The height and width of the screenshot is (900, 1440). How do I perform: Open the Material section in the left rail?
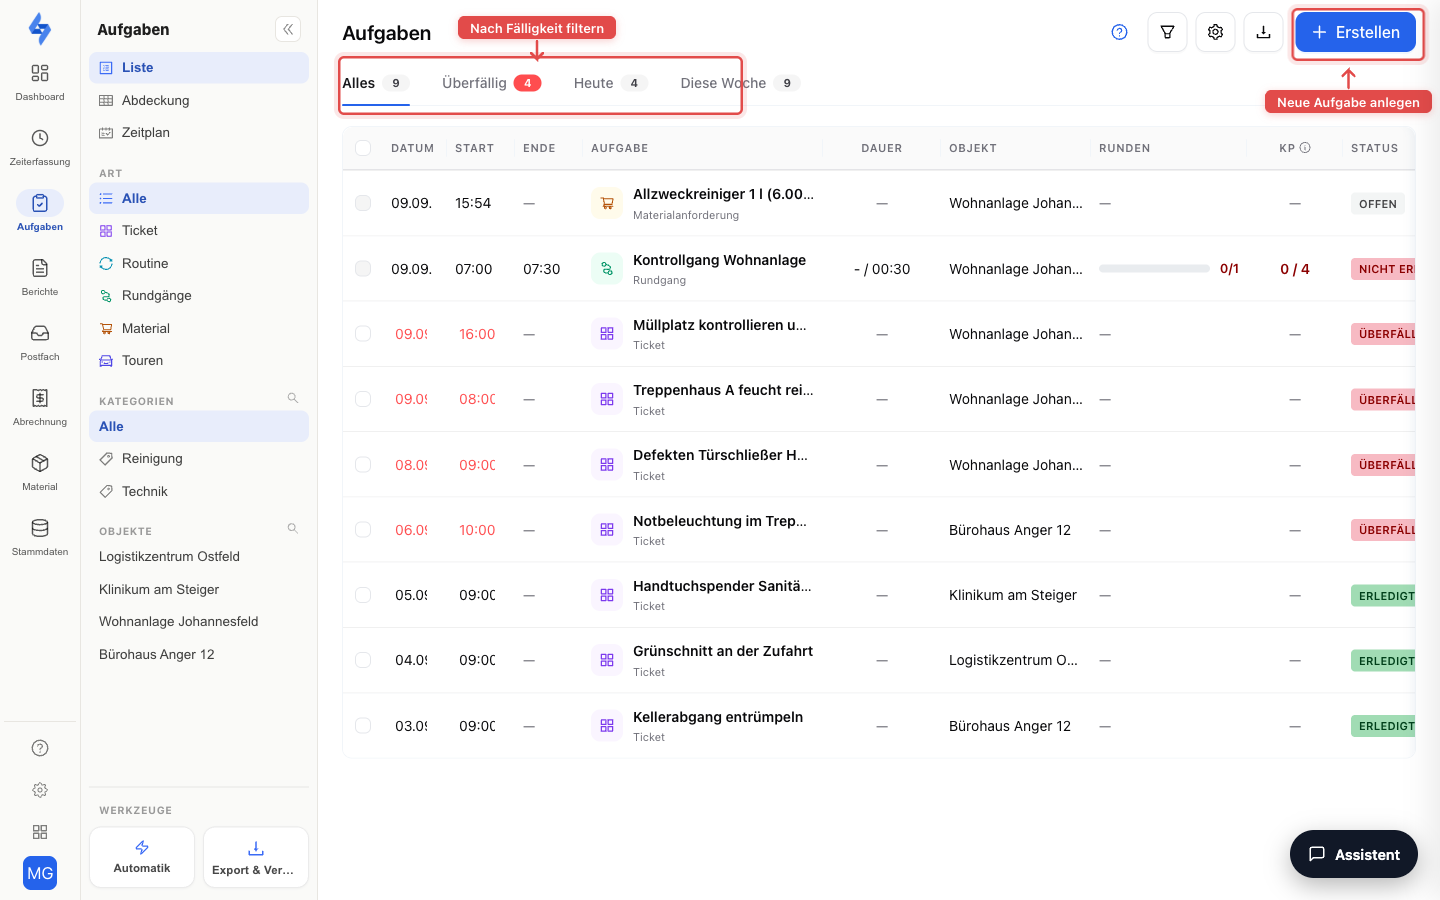[x=40, y=472]
